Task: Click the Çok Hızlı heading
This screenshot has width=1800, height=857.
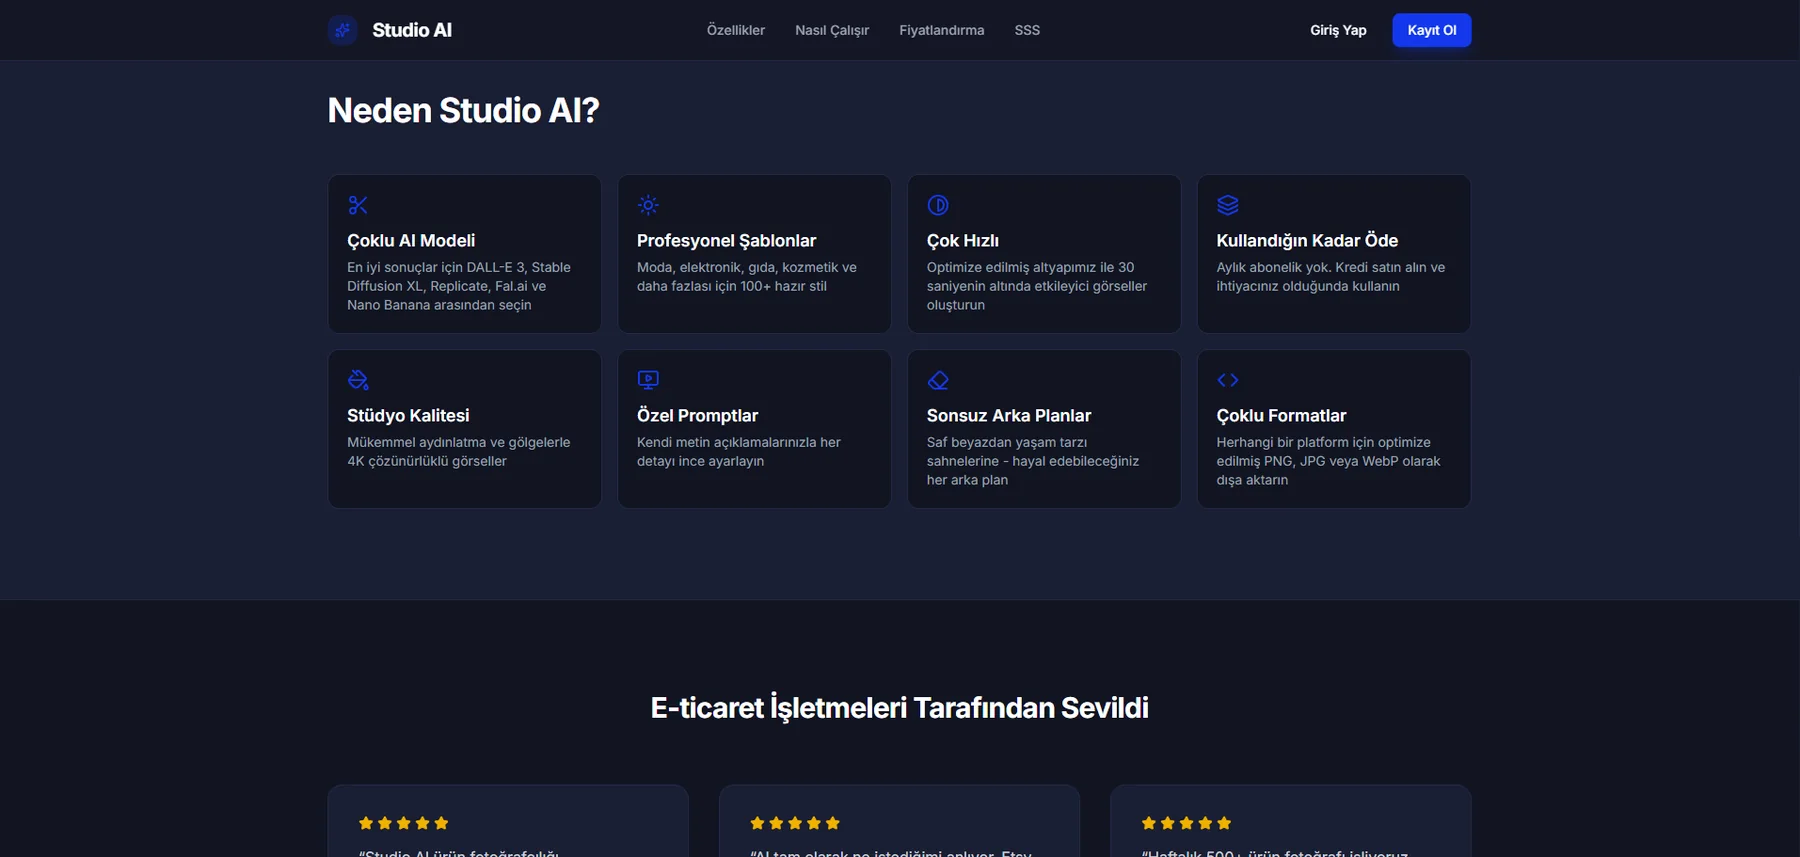Action: 962,241
